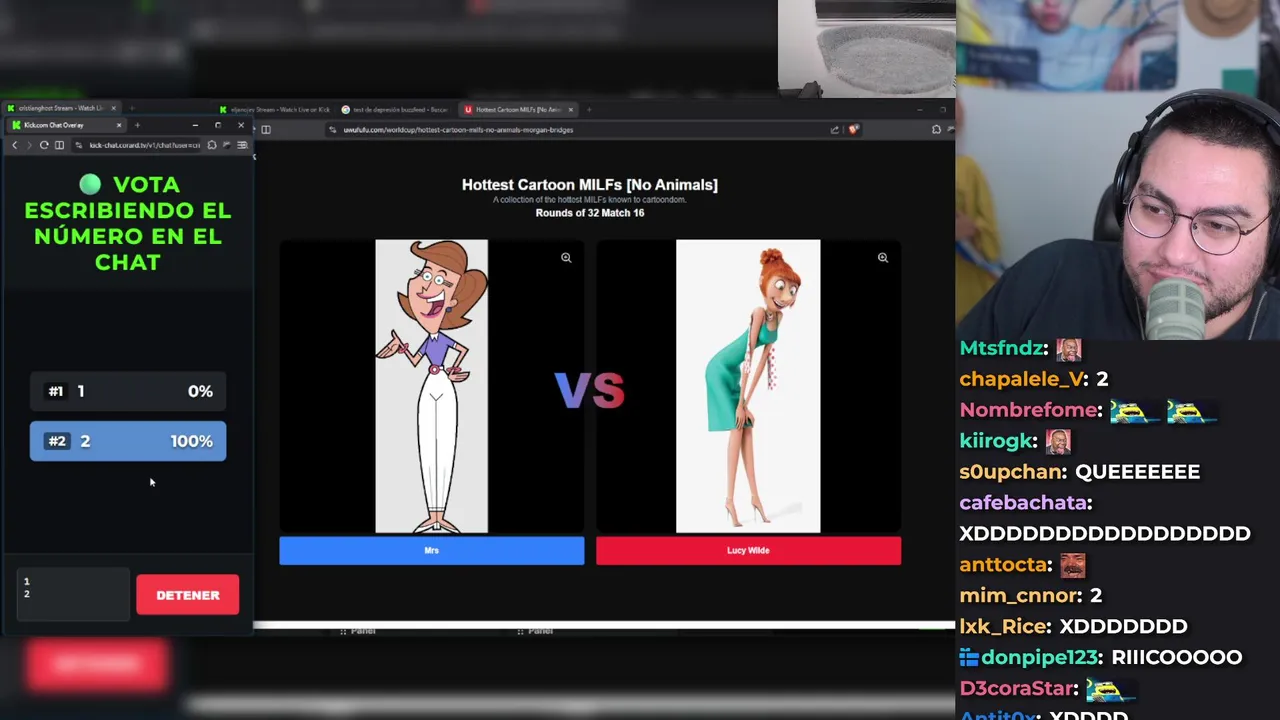Select poll option #1 with 0%
Viewport: 1280px width, 720px height.
128,391
